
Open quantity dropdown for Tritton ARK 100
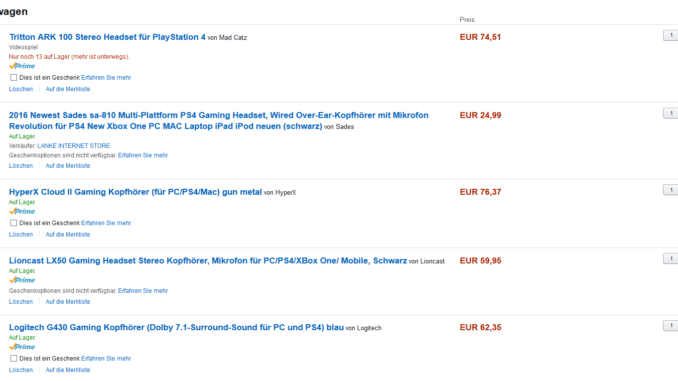click(x=671, y=35)
